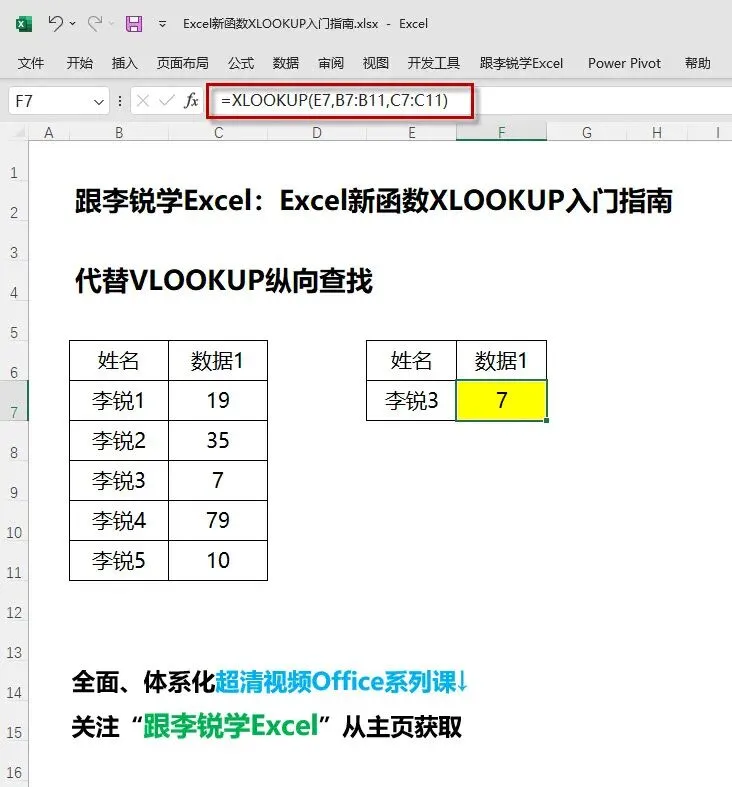Undo the last action
The image size is (732, 787).
pos(55,23)
